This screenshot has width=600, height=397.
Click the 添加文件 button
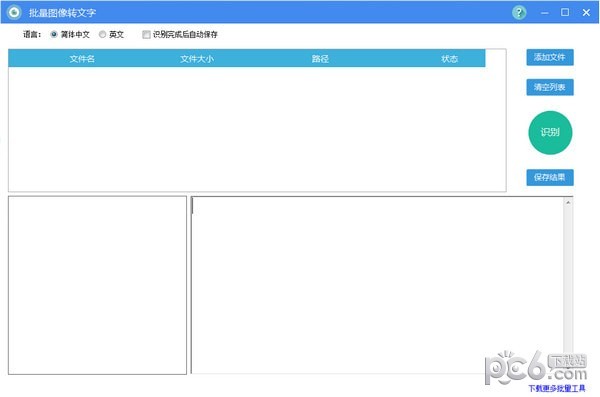[550, 57]
